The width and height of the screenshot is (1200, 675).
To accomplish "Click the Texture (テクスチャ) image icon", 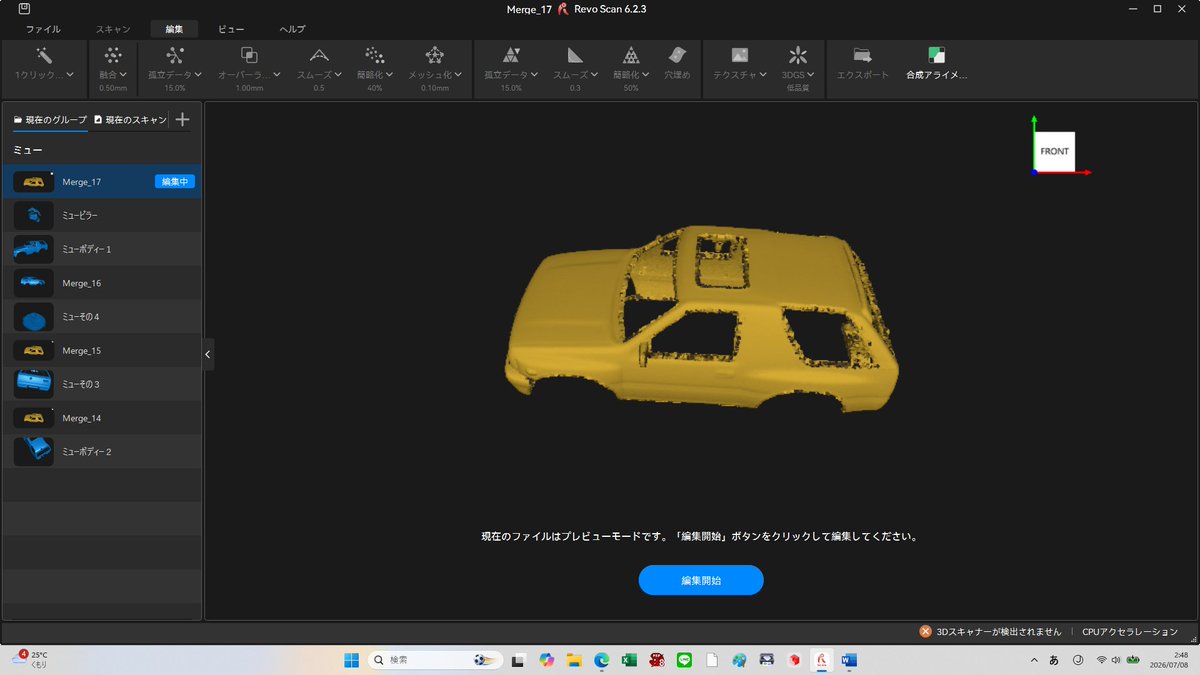I will tap(740, 55).
